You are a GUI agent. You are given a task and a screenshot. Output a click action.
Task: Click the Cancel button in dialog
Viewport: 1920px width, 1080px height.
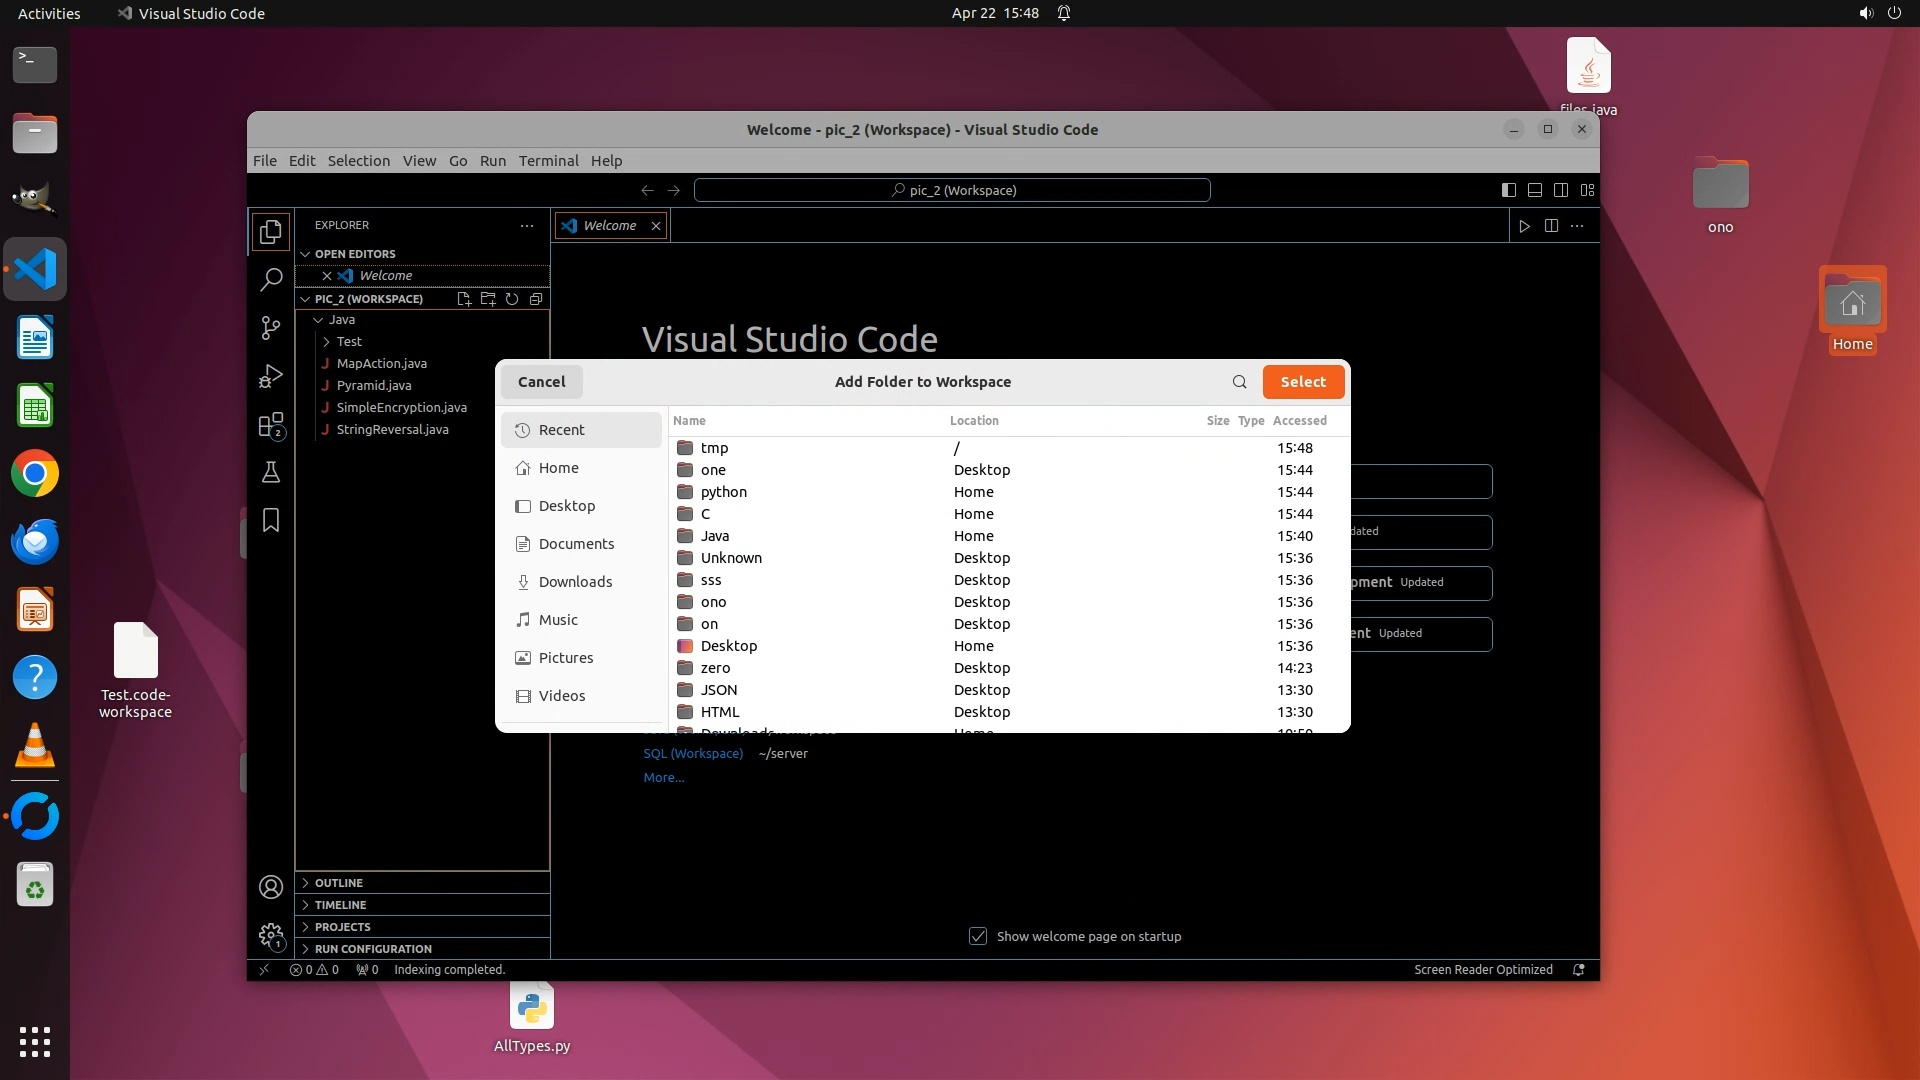541,382
